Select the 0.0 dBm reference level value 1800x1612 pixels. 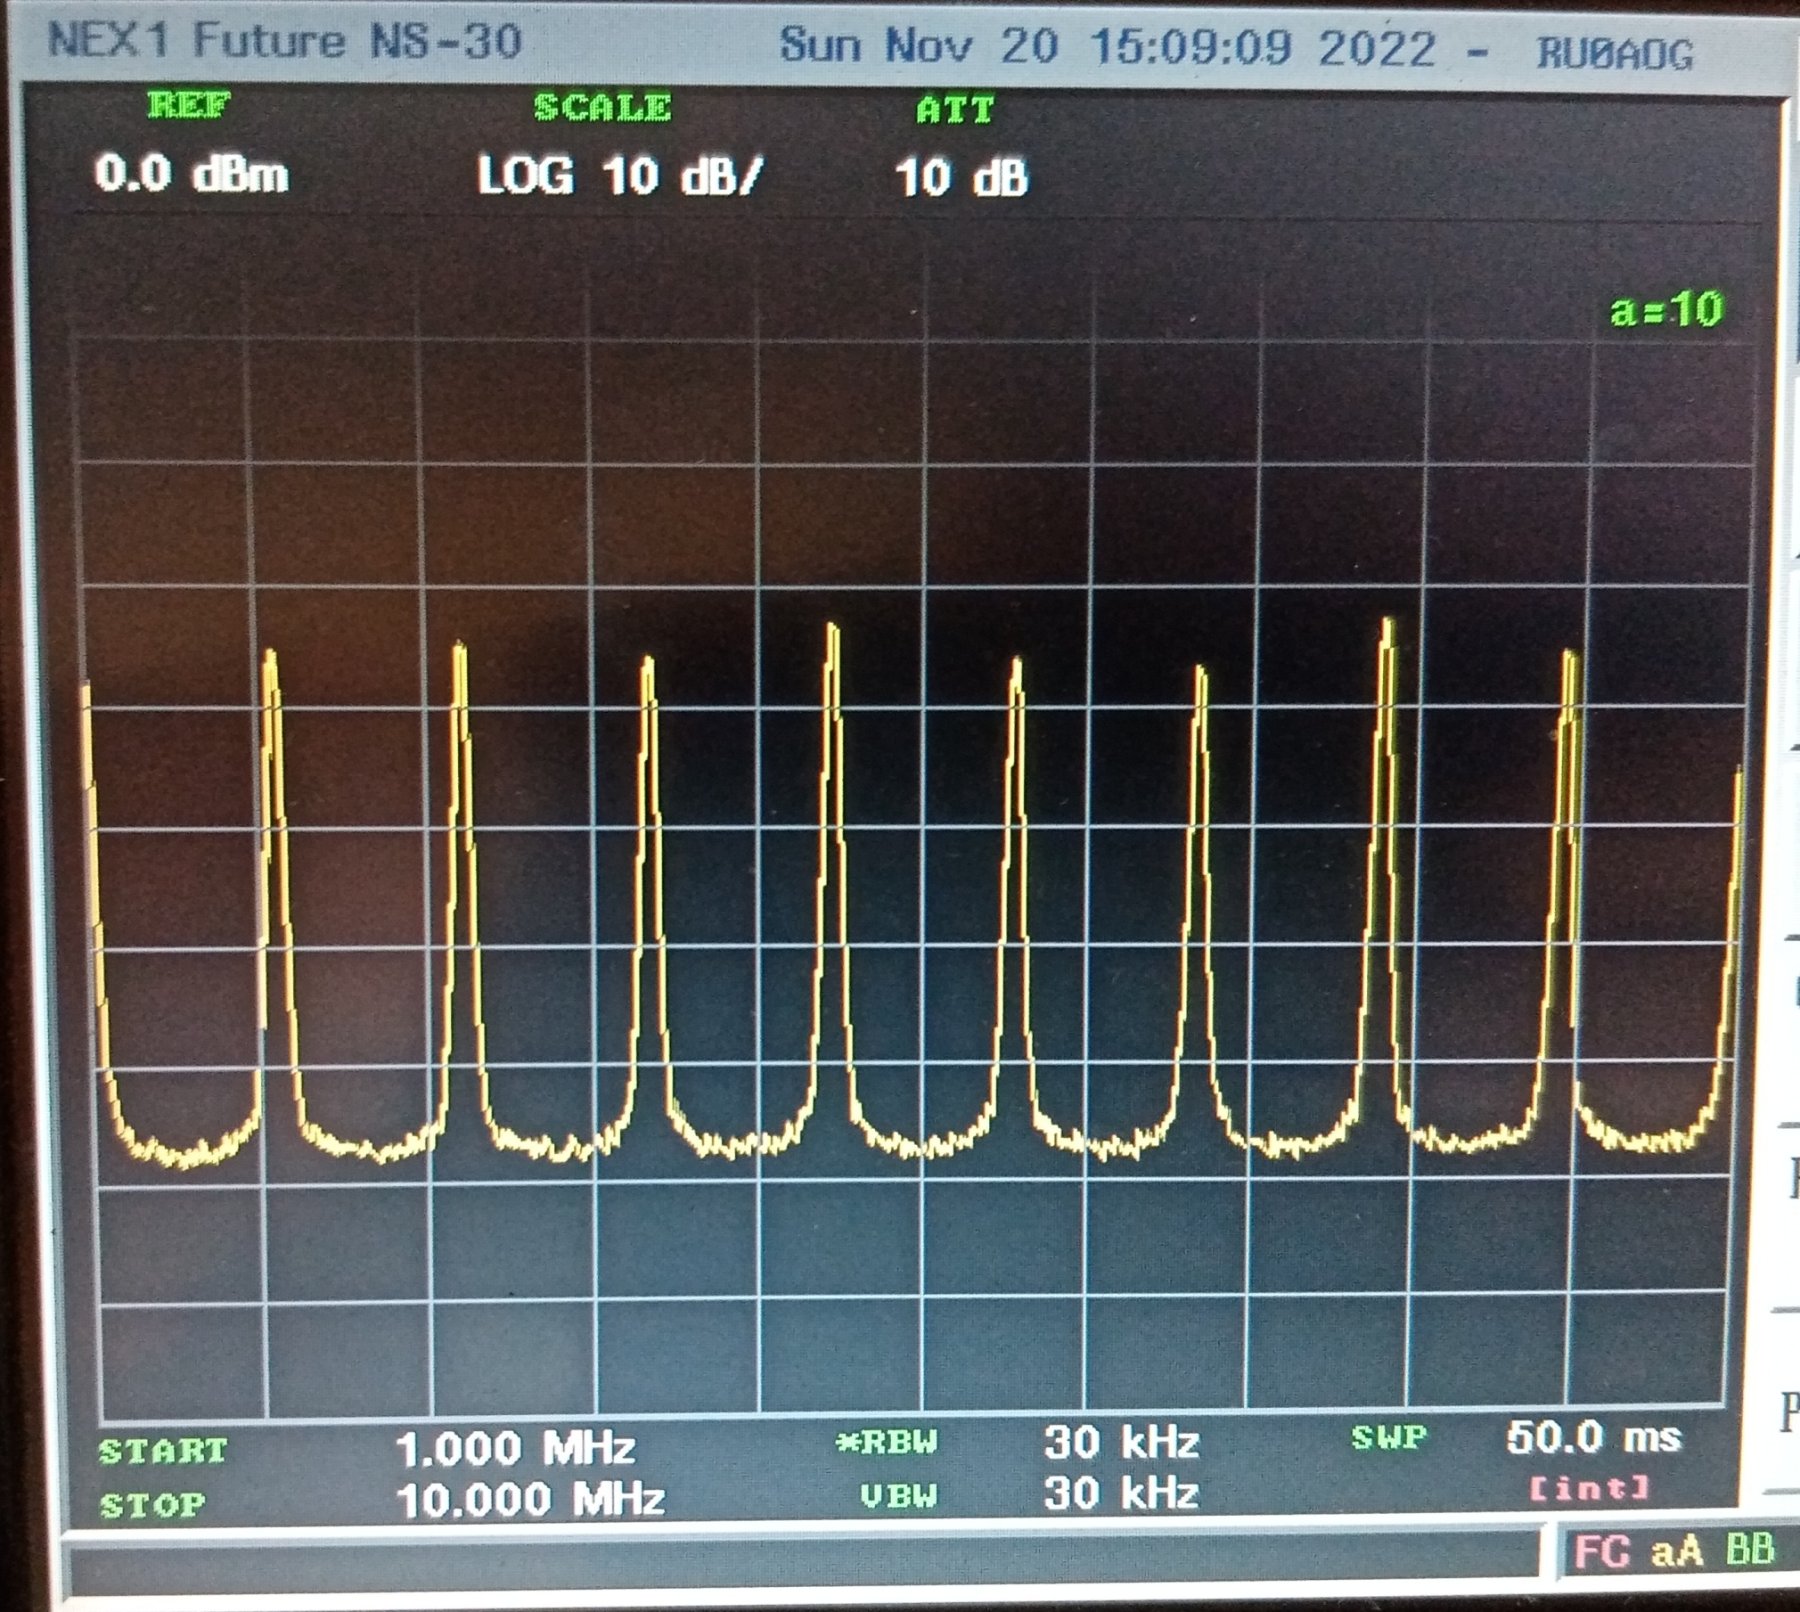(x=192, y=175)
